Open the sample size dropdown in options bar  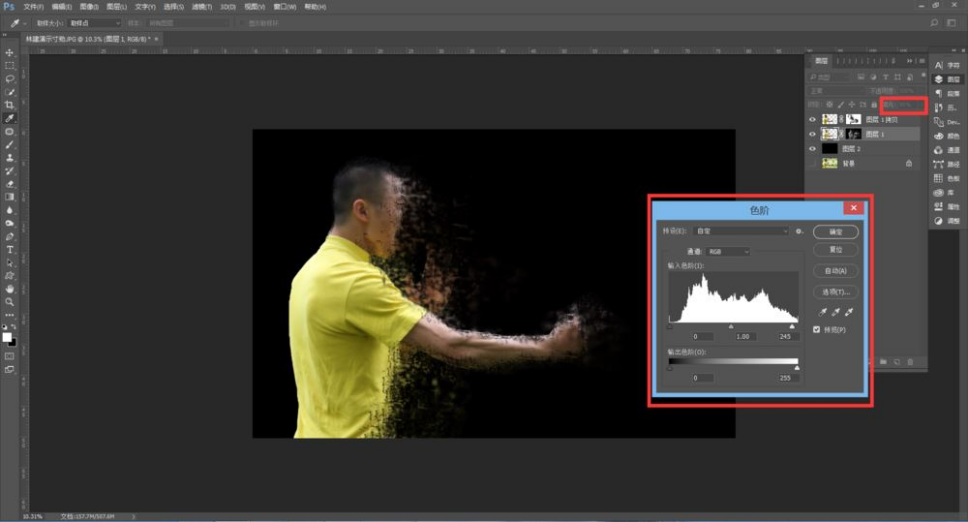(x=95, y=22)
